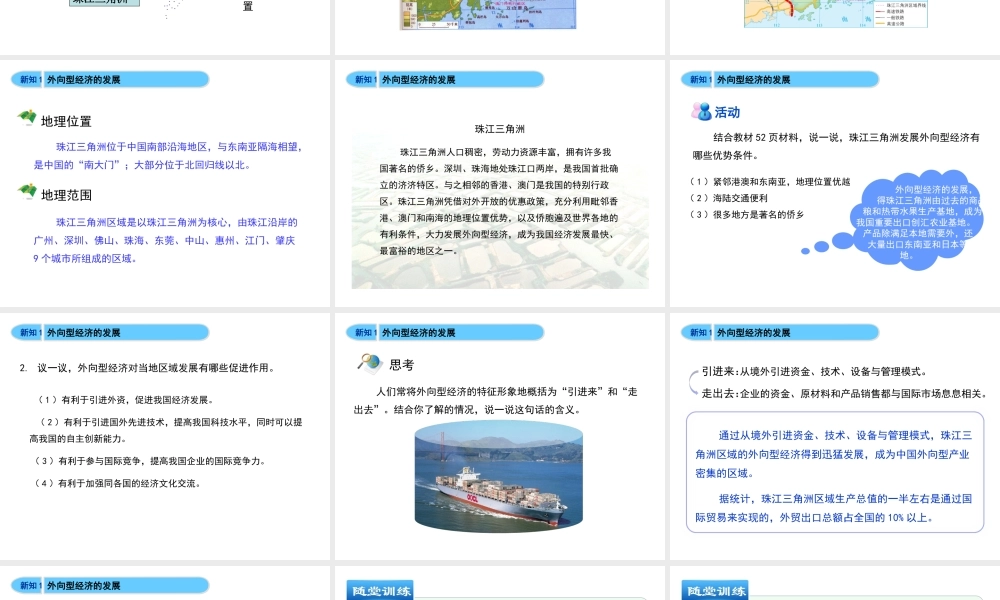The image size is (1000, 600).
Task: Click the 随堂训练 label in right bottom slide
Action: pyautogui.click(x=716, y=590)
